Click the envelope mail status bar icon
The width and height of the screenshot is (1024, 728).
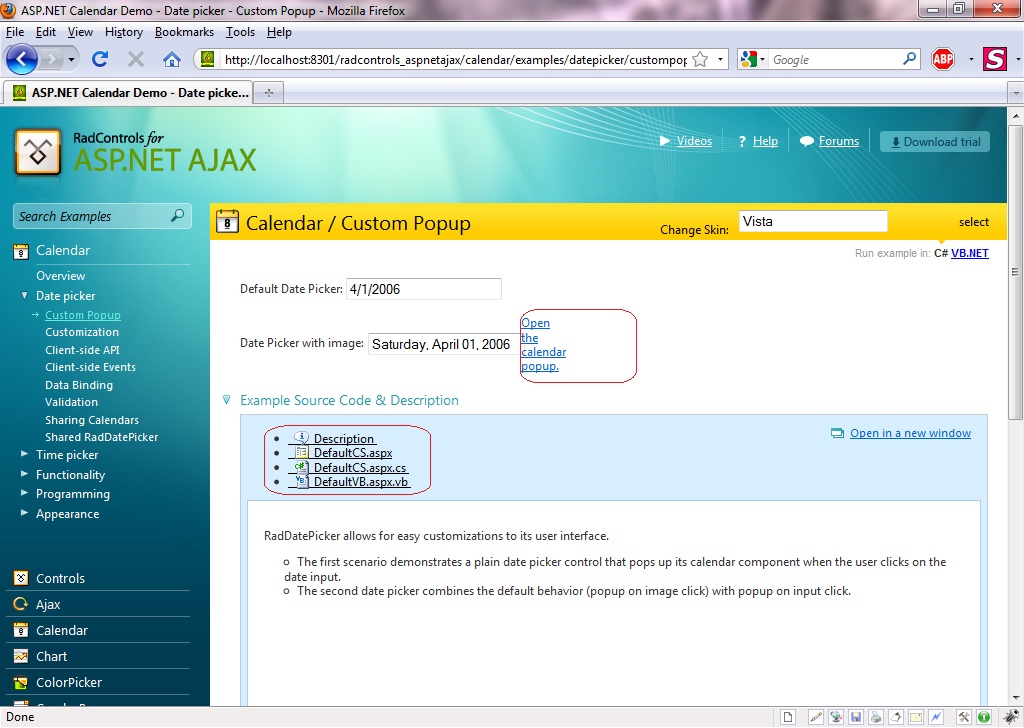click(916, 717)
